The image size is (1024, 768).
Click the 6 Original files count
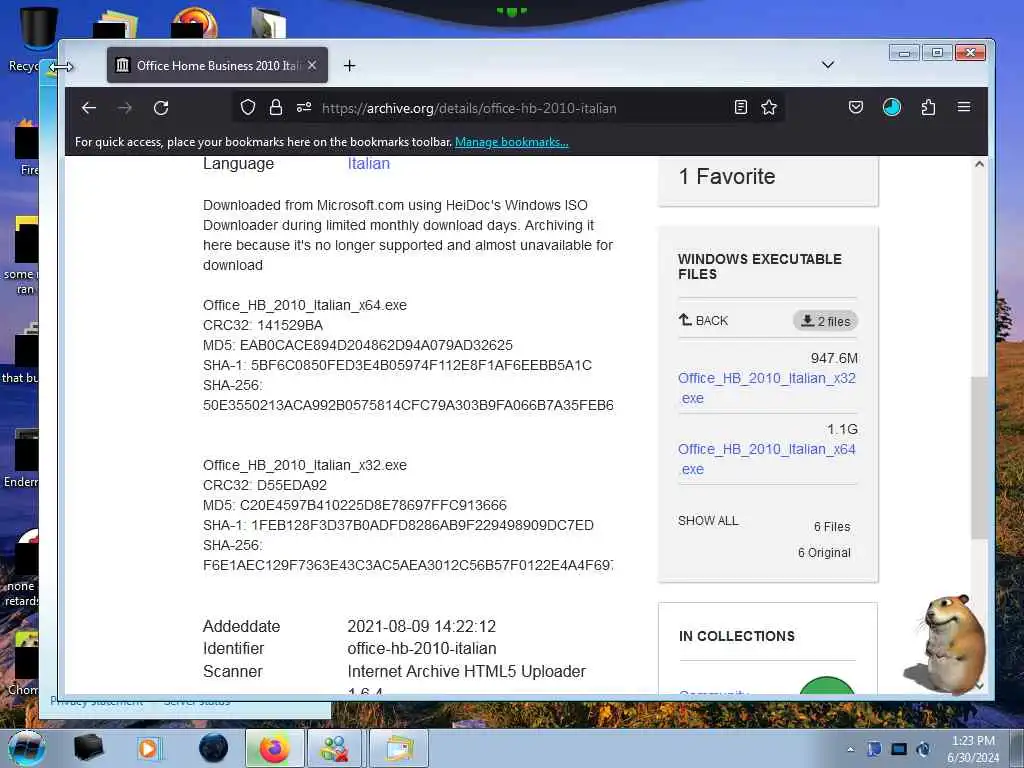(x=824, y=552)
